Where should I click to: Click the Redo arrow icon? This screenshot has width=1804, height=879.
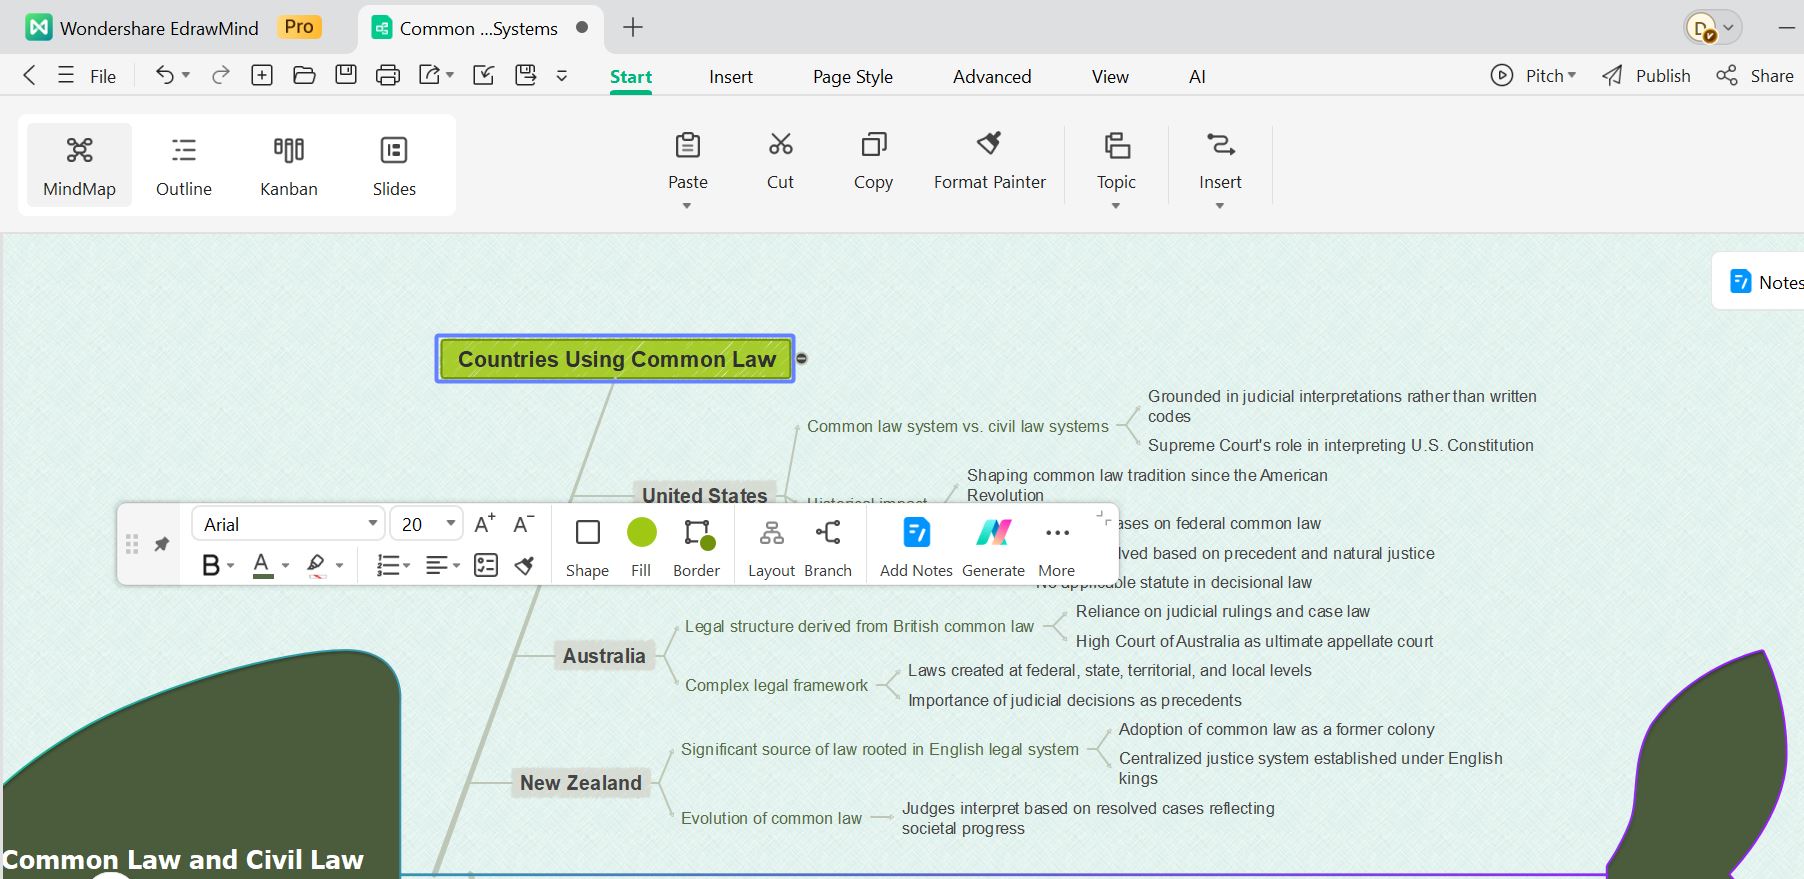(221, 75)
